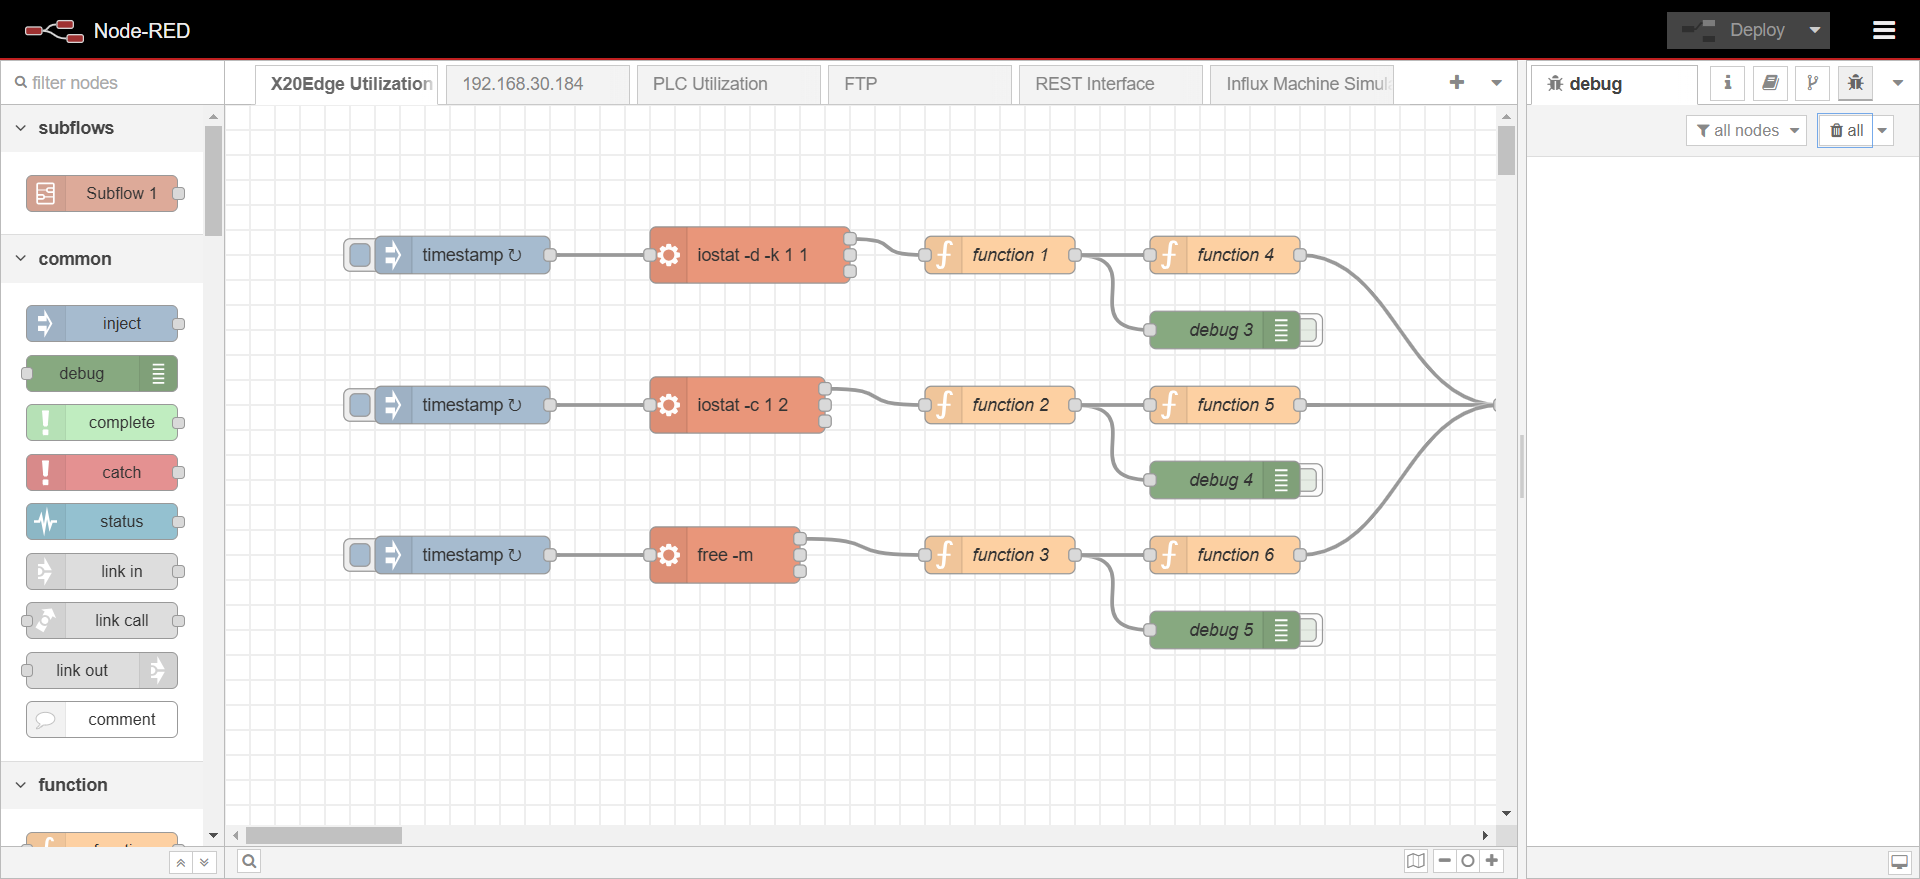This screenshot has width=1920, height=879.
Task: Clear all debug messages
Action: pos(1845,131)
